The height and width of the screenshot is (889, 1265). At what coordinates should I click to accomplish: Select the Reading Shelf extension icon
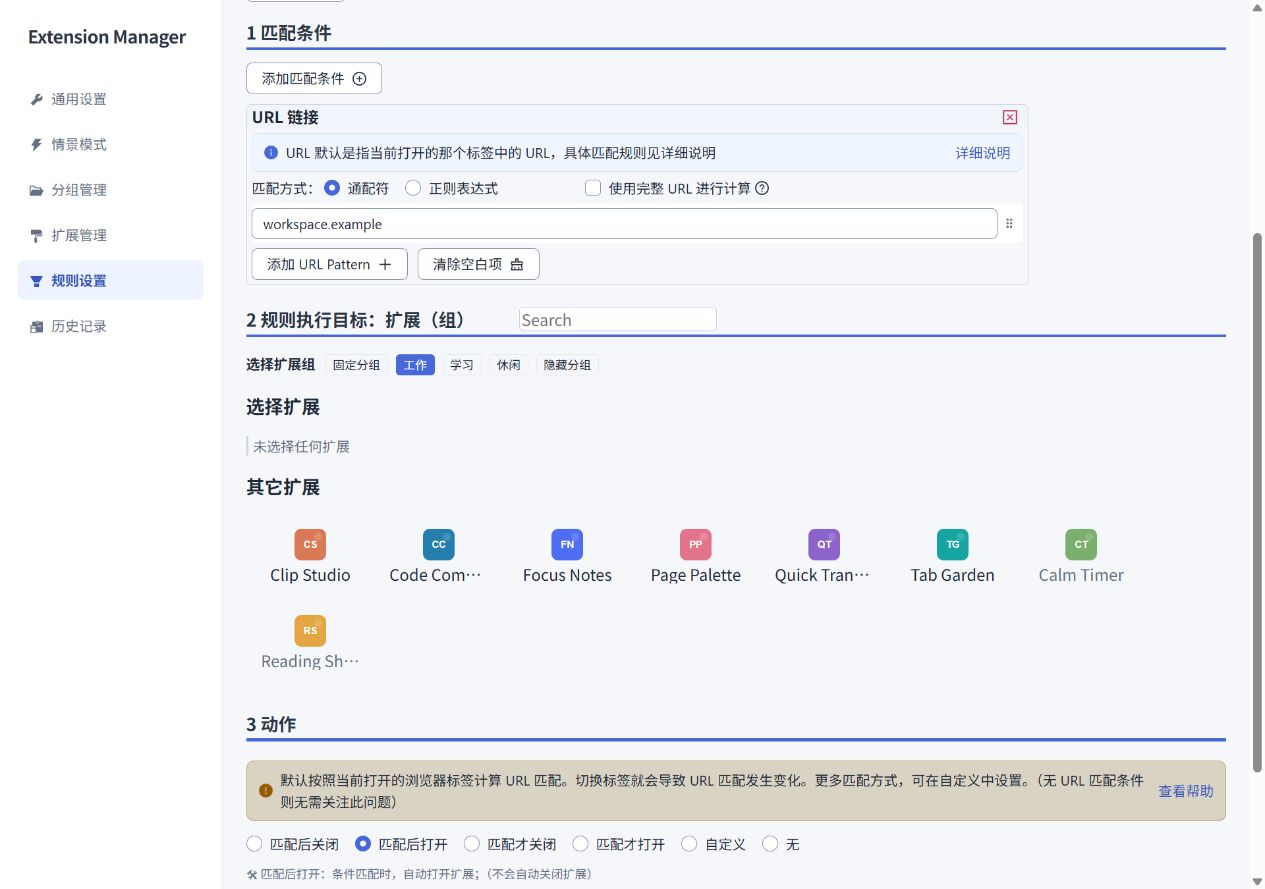310,631
